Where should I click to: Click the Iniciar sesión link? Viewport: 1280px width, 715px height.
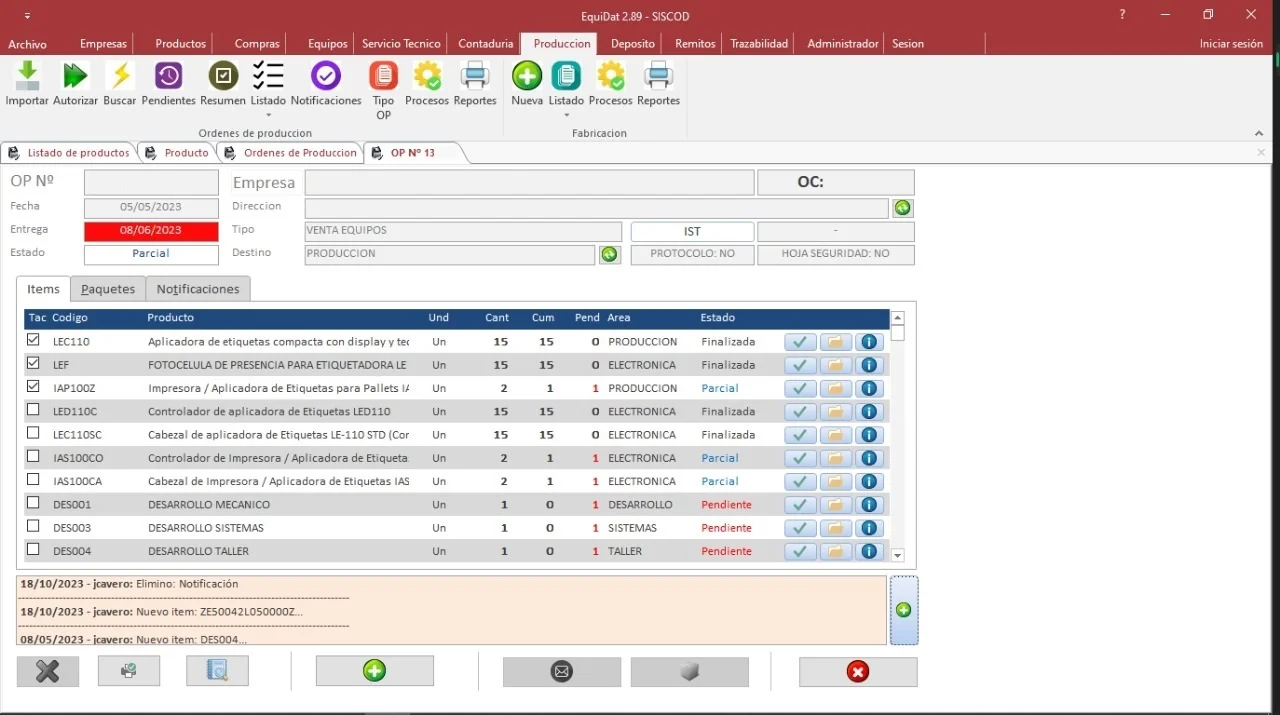click(1231, 44)
